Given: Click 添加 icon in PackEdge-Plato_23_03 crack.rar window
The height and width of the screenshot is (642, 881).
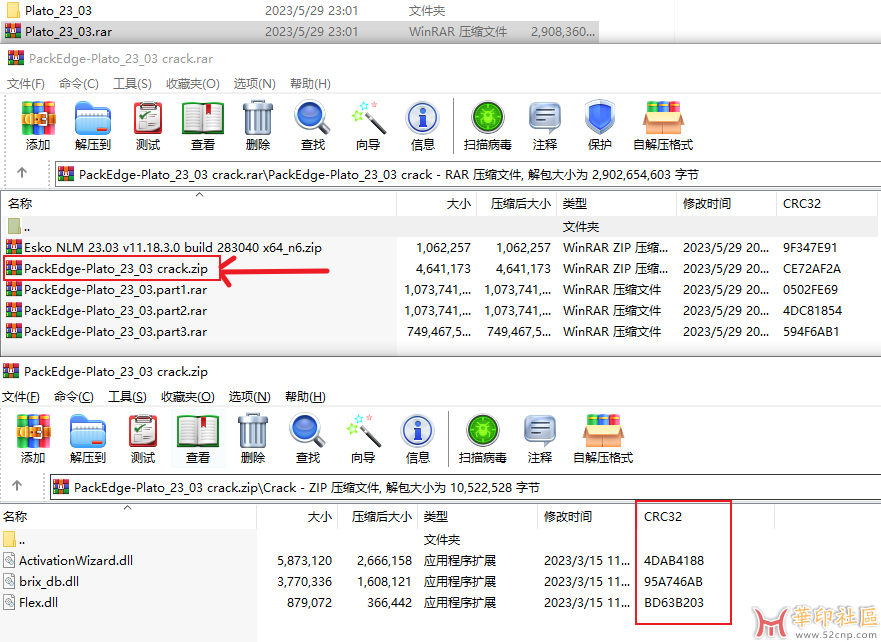Looking at the screenshot, I should (x=38, y=119).
